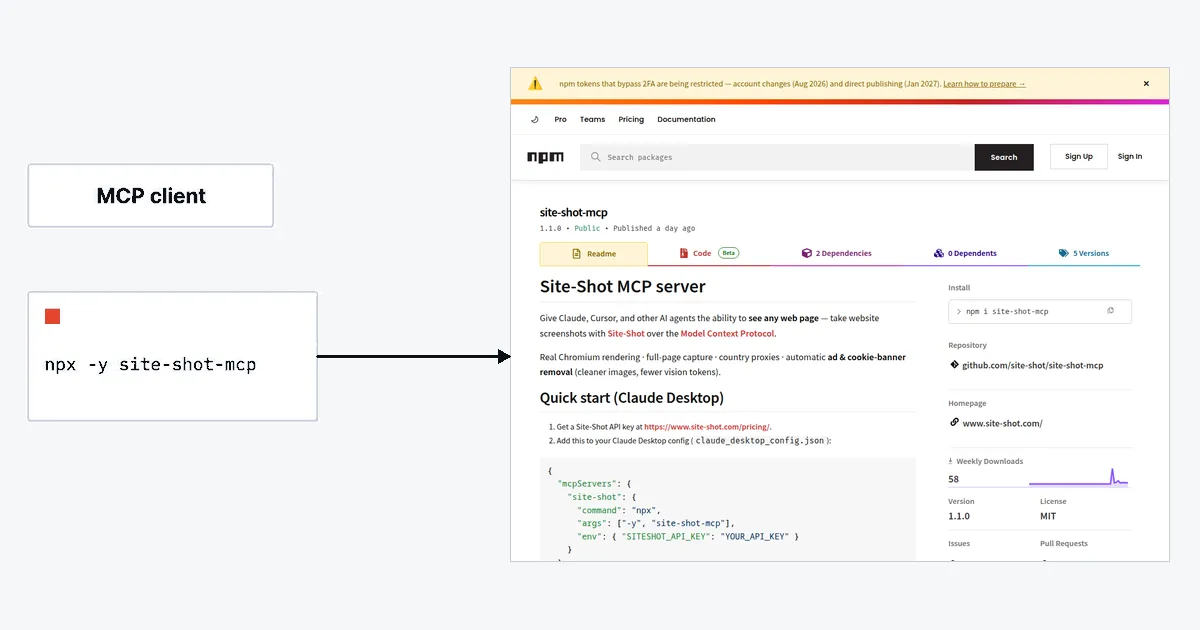Click the warning triangle icon in banner
1200x630 pixels.
[536, 84]
